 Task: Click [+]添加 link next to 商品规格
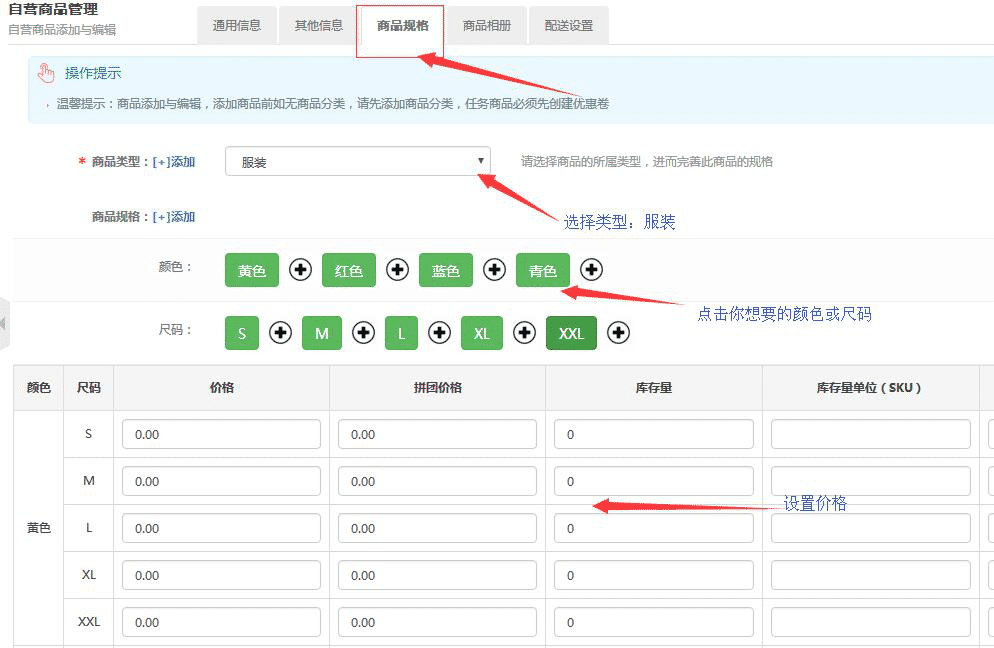[x=173, y=216]
